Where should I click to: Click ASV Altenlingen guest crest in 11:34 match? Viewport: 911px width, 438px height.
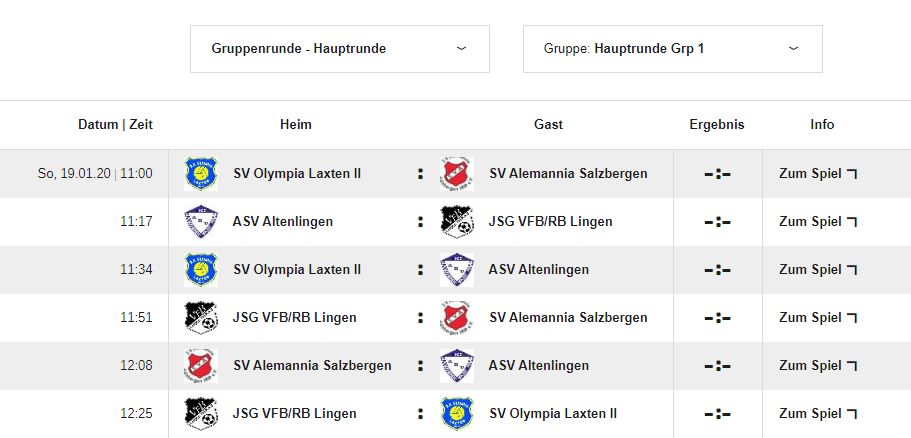pyautogui.click(x=457, y=270)
